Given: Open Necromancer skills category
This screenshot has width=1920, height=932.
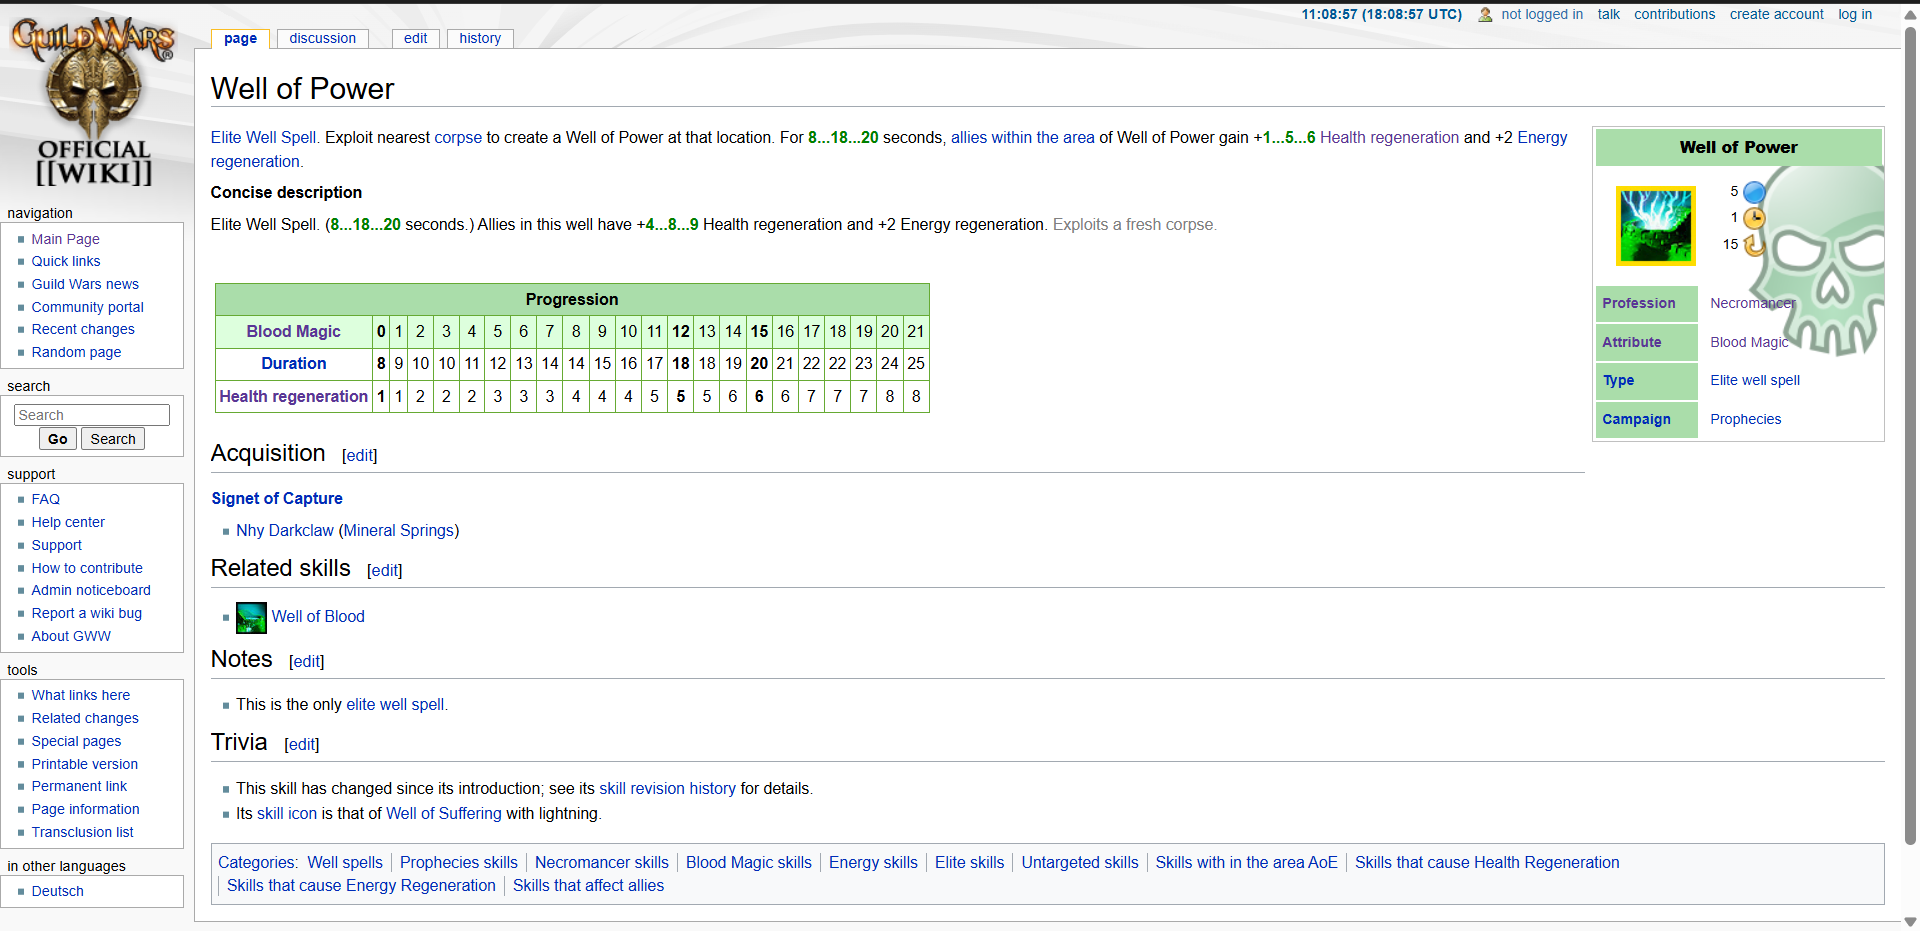Looking at the screenshot, I should tap(602, 862).
